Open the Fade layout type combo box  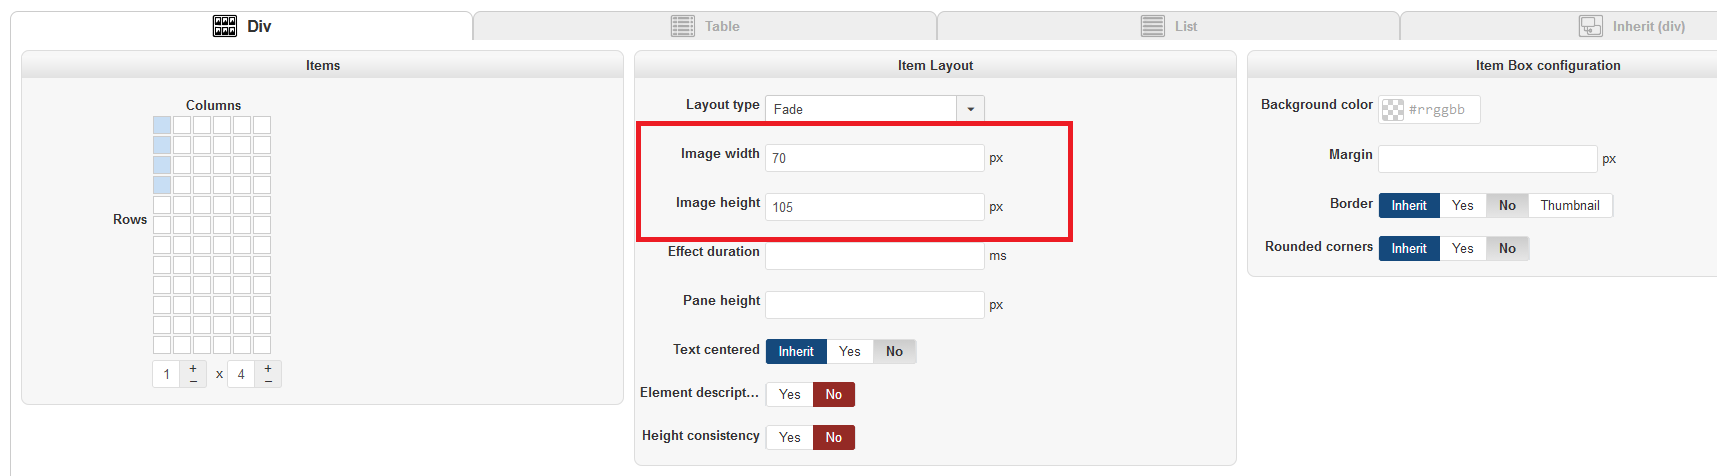tap(861, 109)
